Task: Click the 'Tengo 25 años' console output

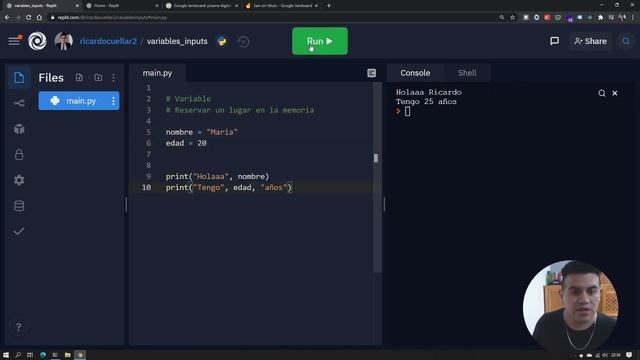Action: [x=426, y=102]
